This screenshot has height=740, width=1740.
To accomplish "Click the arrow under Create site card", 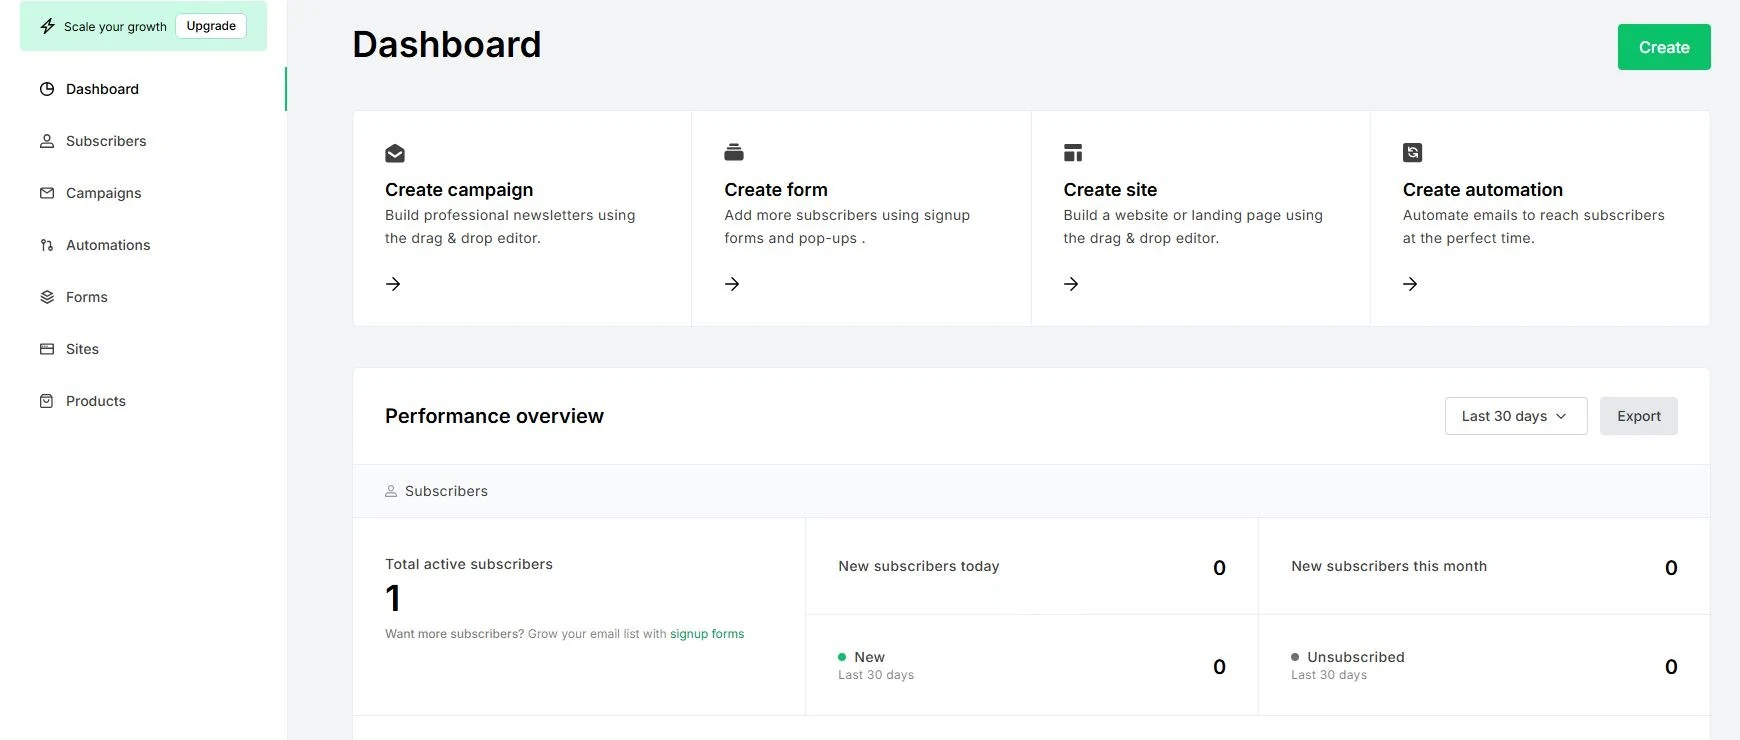I will (x=1071, y=284).
